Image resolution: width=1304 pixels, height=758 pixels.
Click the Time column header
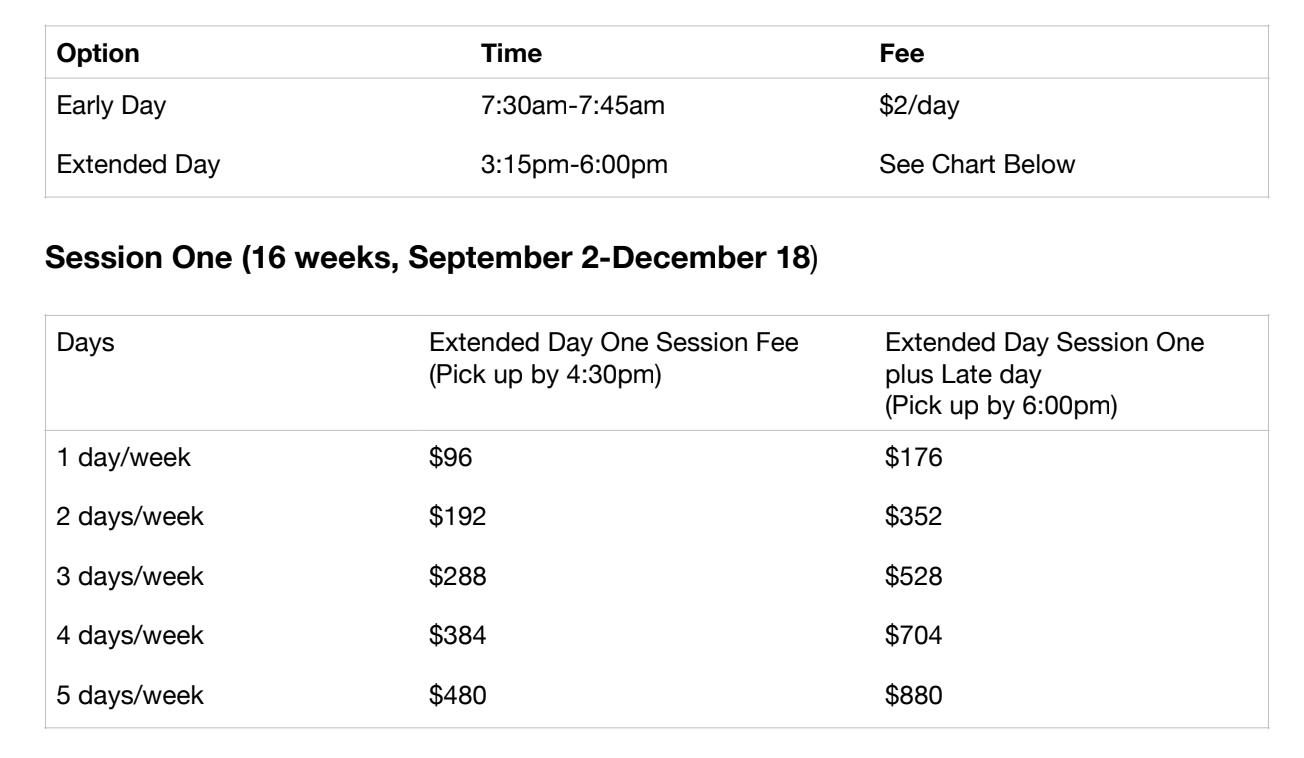511,54
